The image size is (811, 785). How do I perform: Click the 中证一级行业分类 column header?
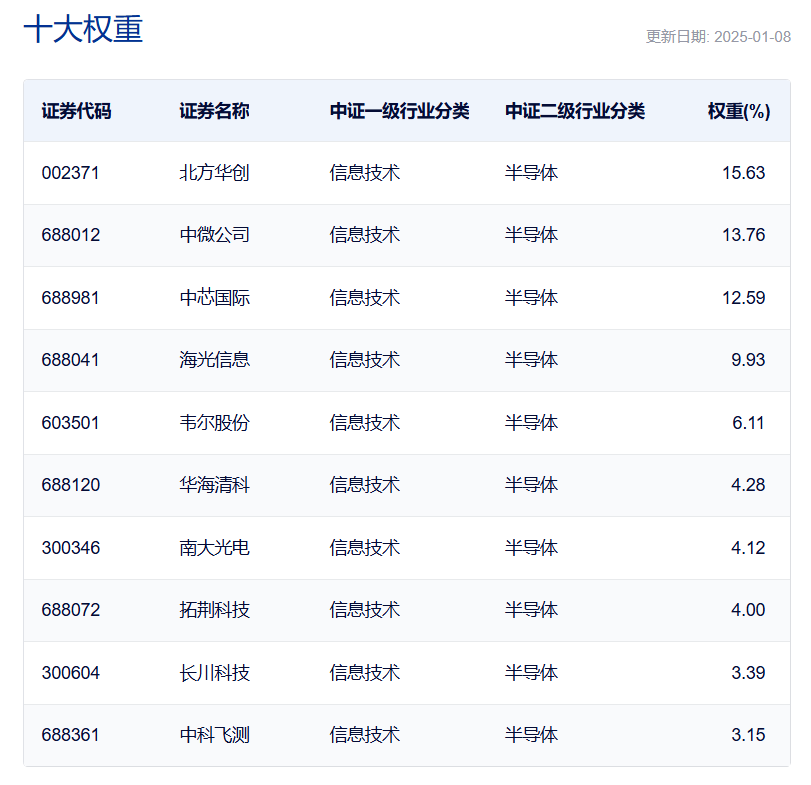click(x=399, y=111)
